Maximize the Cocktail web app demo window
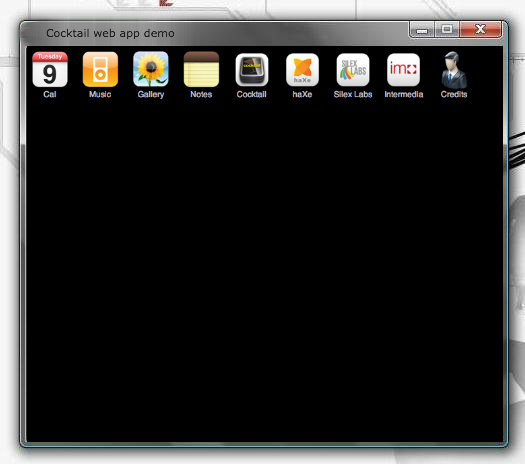The height and width of the screenshot is (464, 525). tap(447, 29)
